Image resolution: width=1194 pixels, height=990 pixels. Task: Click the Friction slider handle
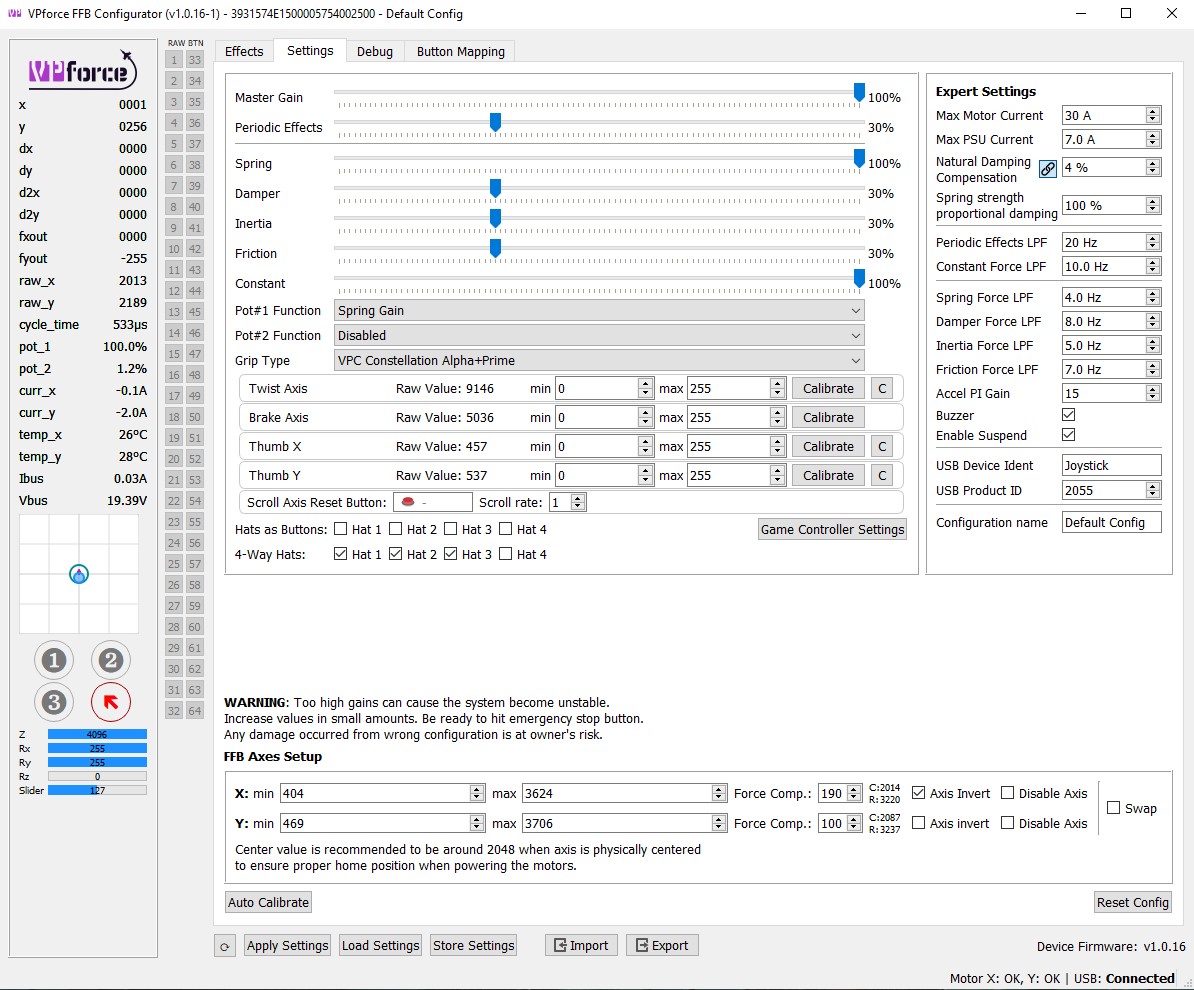(495, 248)
